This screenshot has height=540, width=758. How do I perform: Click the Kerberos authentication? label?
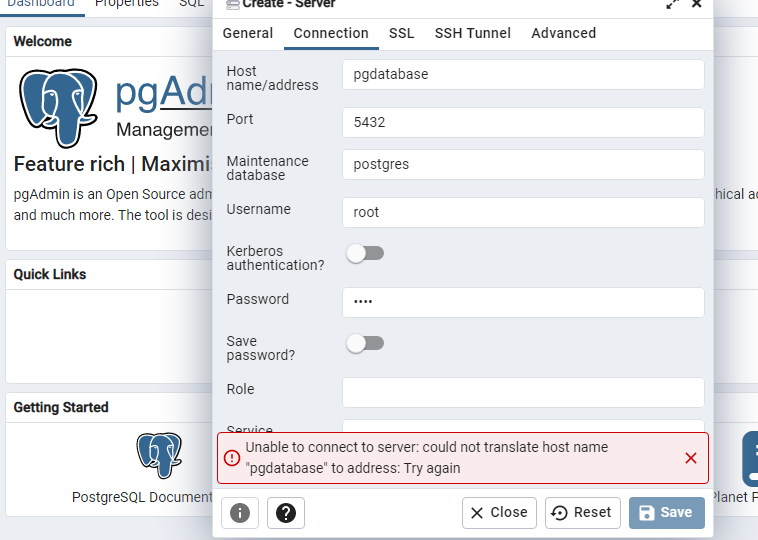point(275,258)
